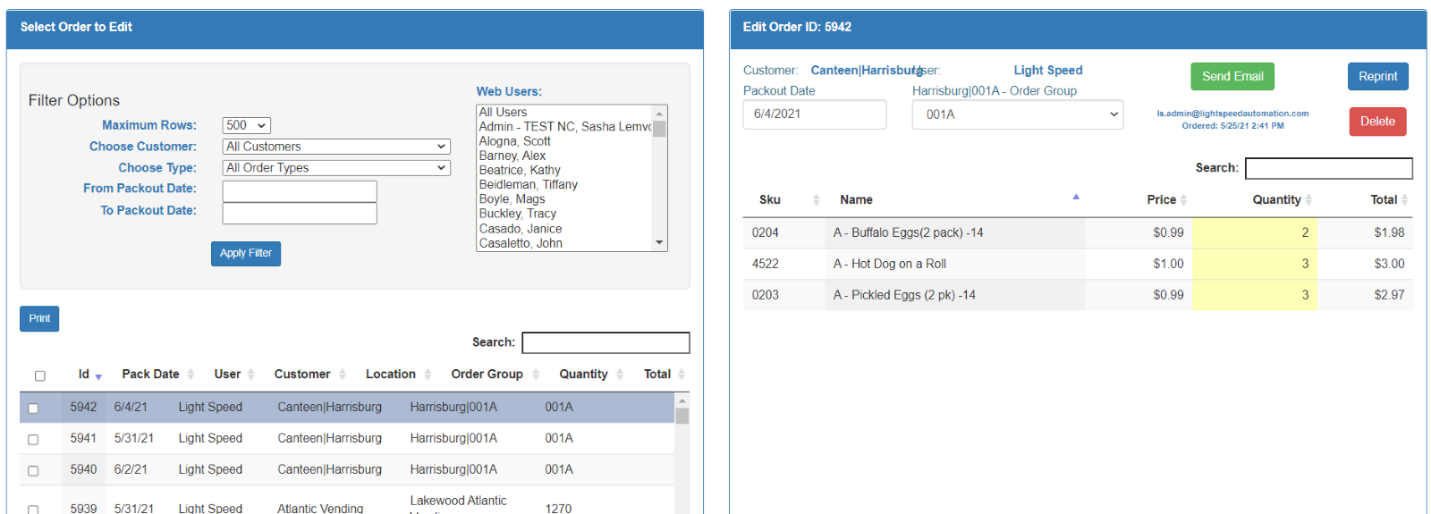Edit quantity for Buffalo Eggs row
This screenshot has width=1431, height=514.
(1254, 233)
